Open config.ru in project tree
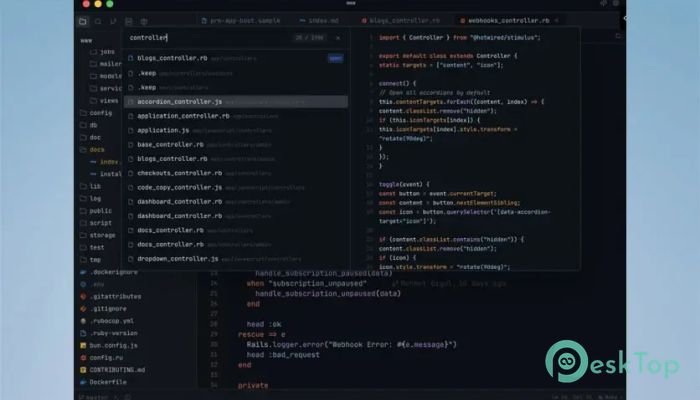The image size is (700, 400). 106,358
